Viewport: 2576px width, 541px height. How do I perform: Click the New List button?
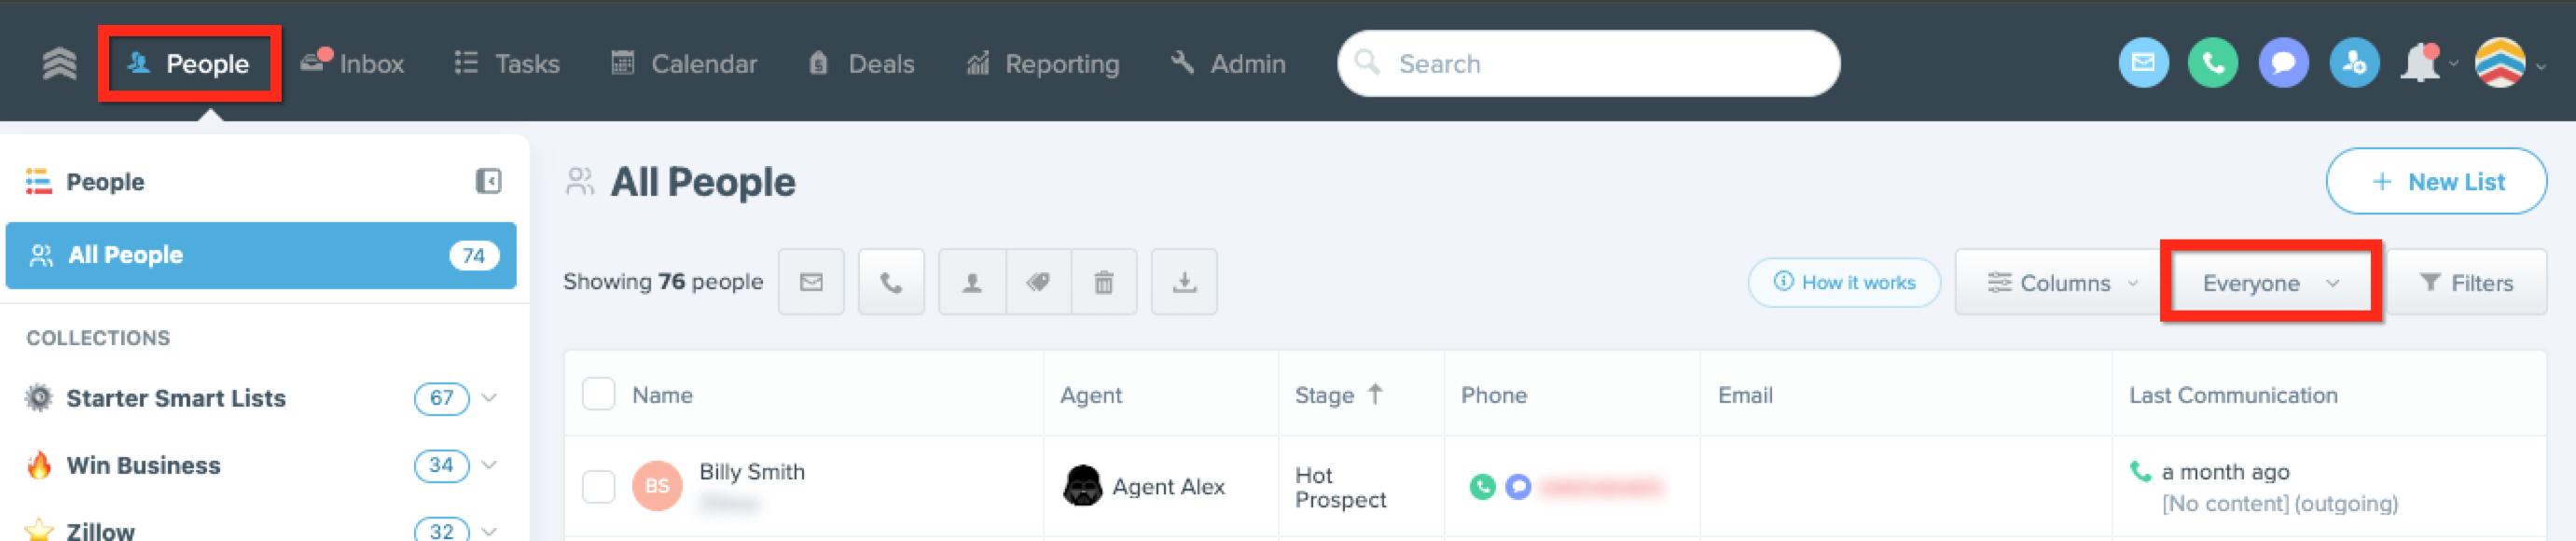tap(2436, 181)
